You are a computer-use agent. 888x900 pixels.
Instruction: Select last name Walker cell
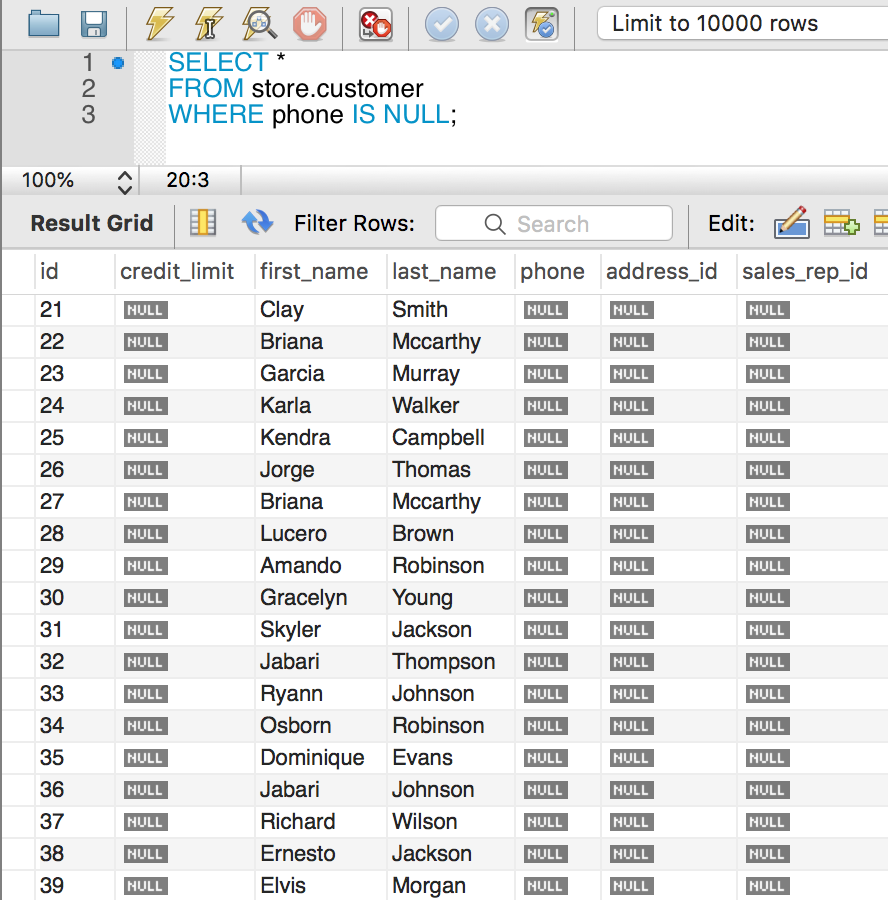[x=451, y=406]
